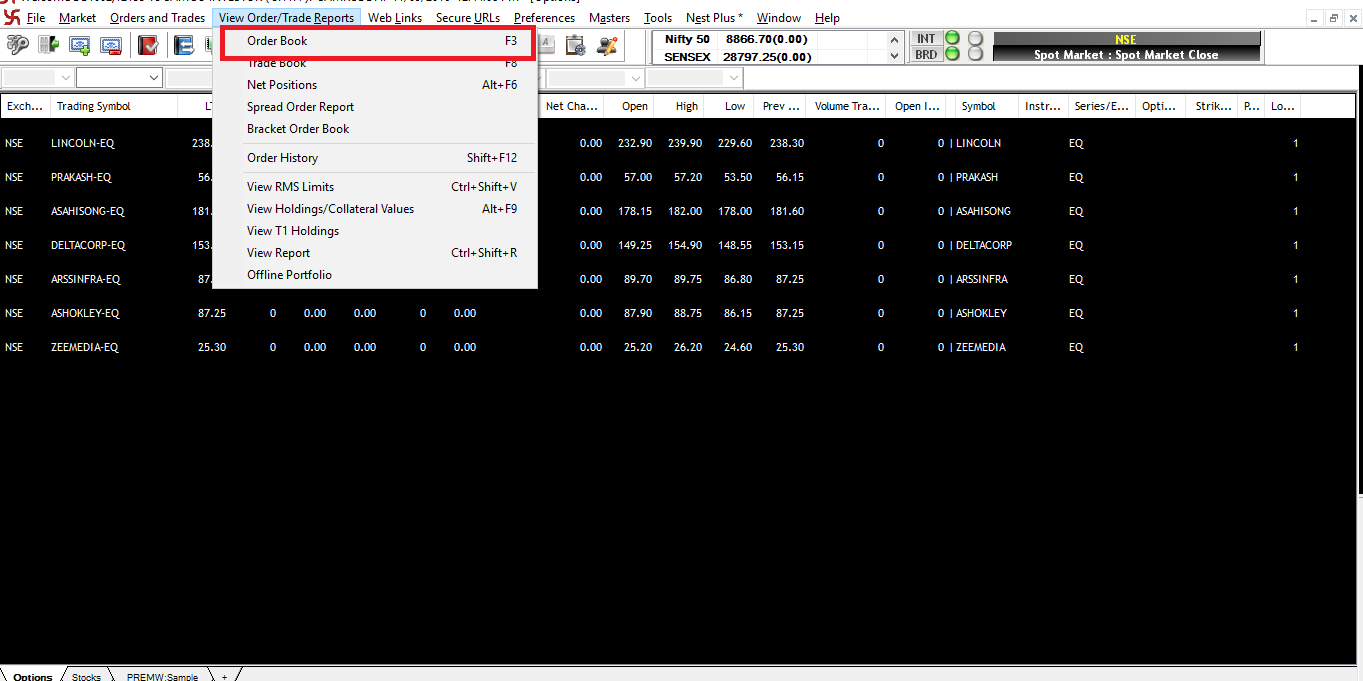Click the Volume Tra... column header
The width and height of the screenshot is (1363, 681).
tap(847, 106)
